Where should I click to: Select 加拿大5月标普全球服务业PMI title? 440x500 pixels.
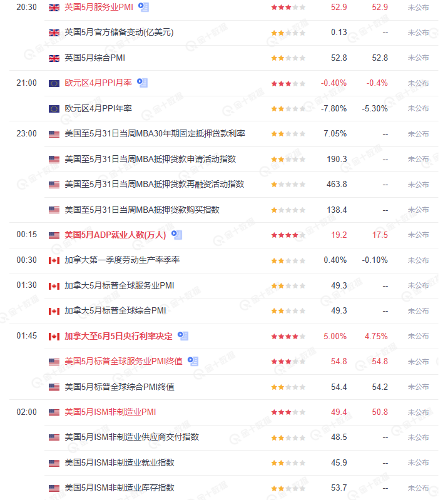[120, 285]
